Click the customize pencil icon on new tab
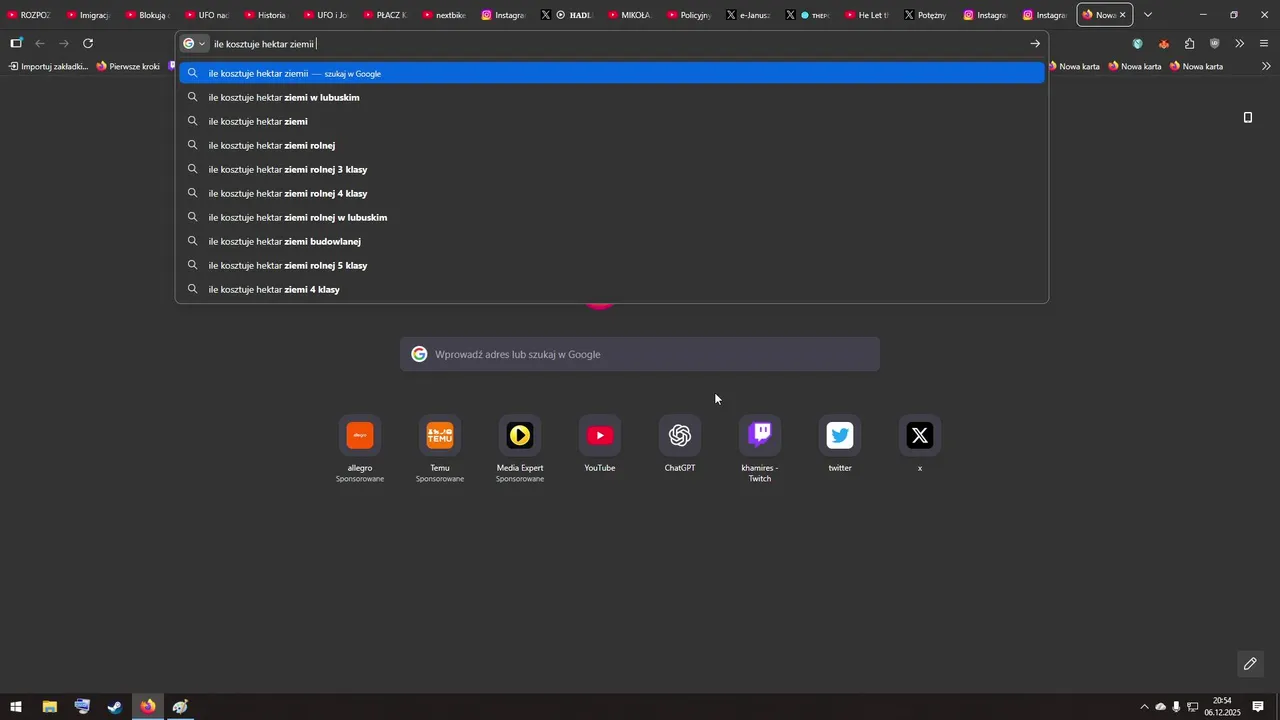Viewport: 1280px width, 720px height. 1250,664
